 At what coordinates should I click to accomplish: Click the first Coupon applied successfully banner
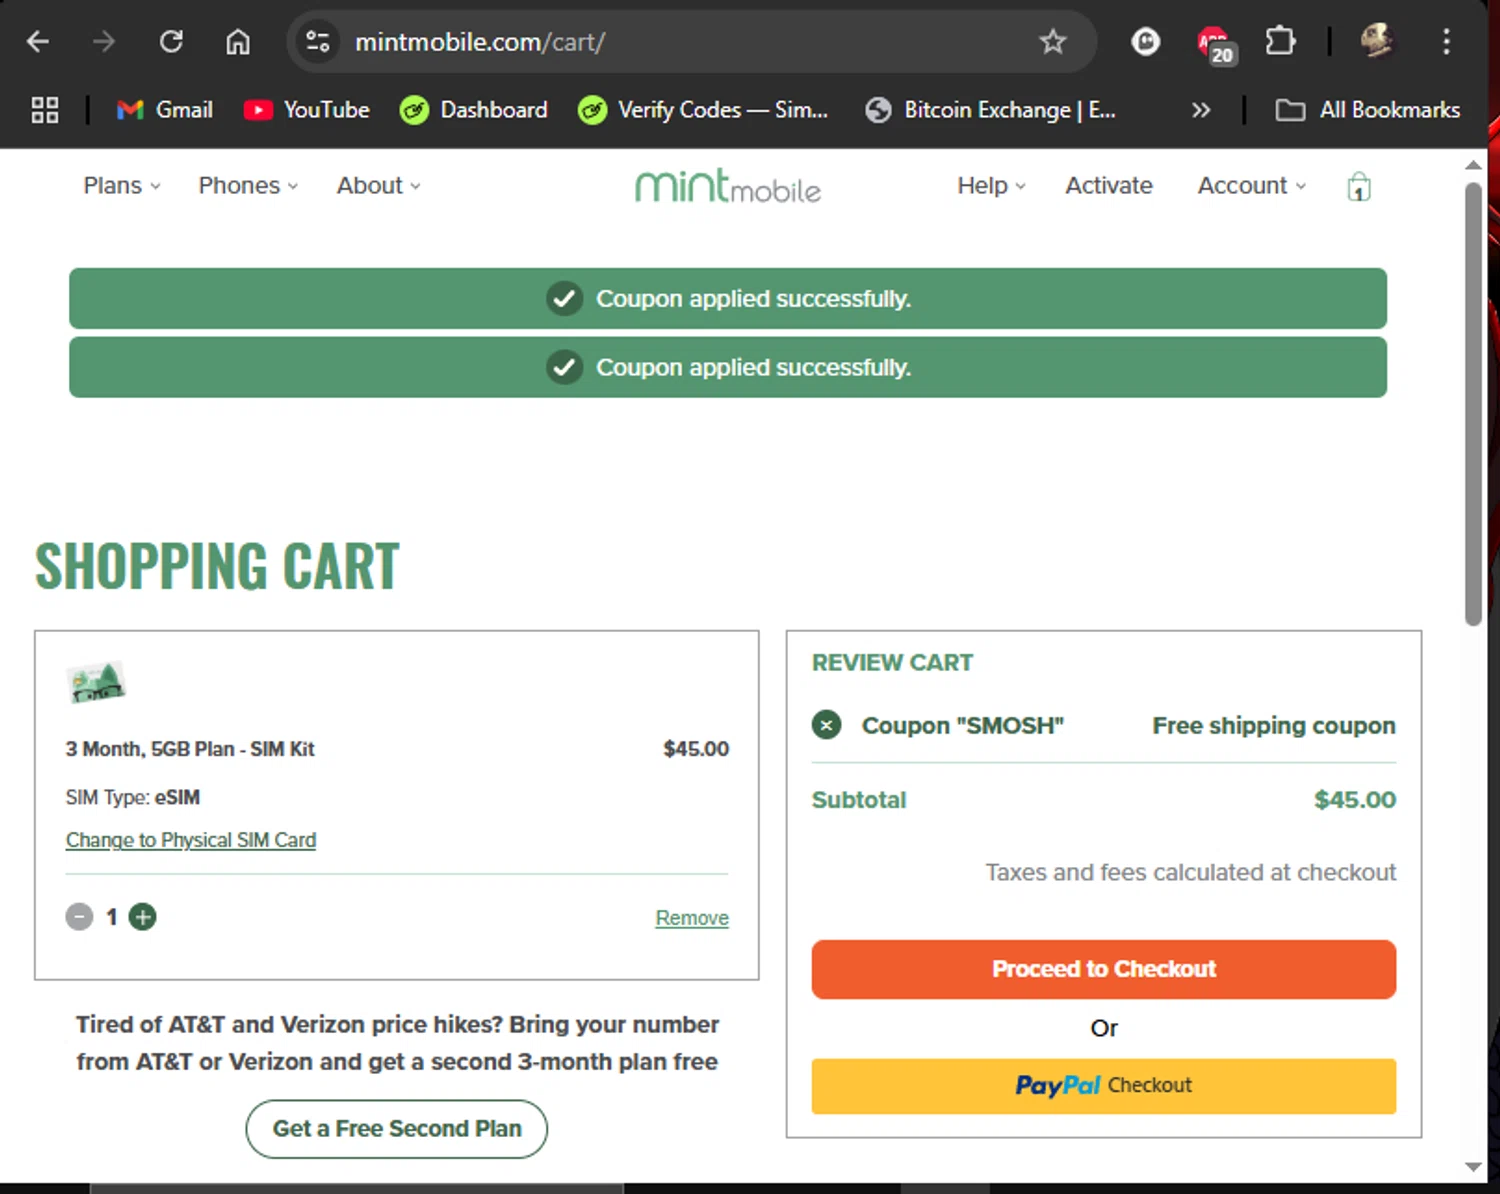[x=728, y=298]
